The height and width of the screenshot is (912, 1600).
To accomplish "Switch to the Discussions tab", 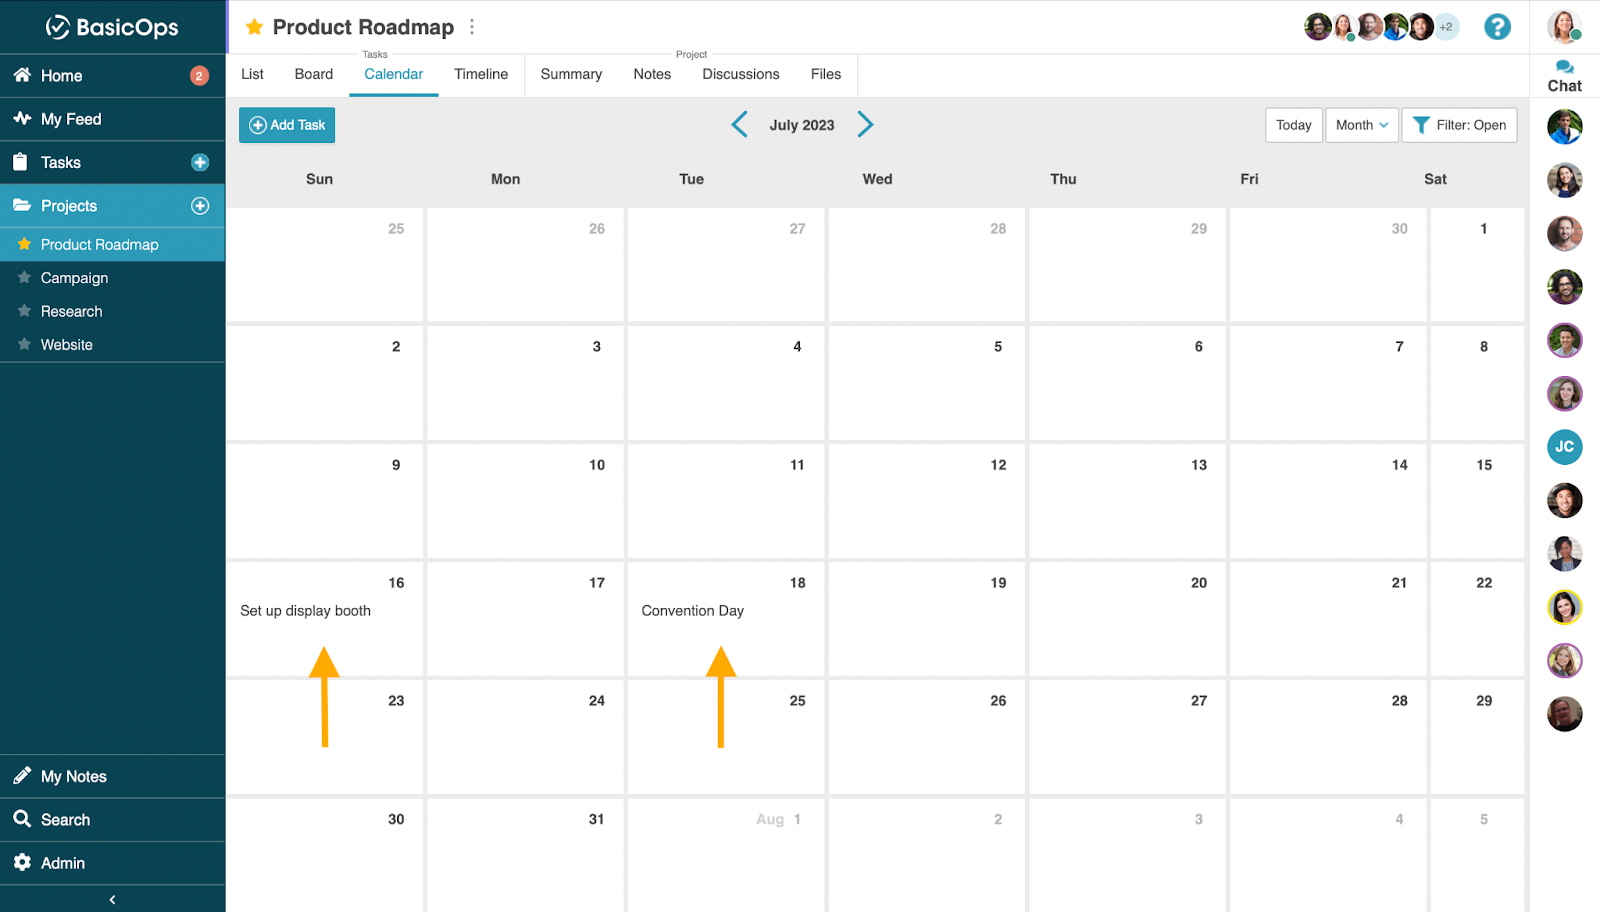I will point(740,74).
